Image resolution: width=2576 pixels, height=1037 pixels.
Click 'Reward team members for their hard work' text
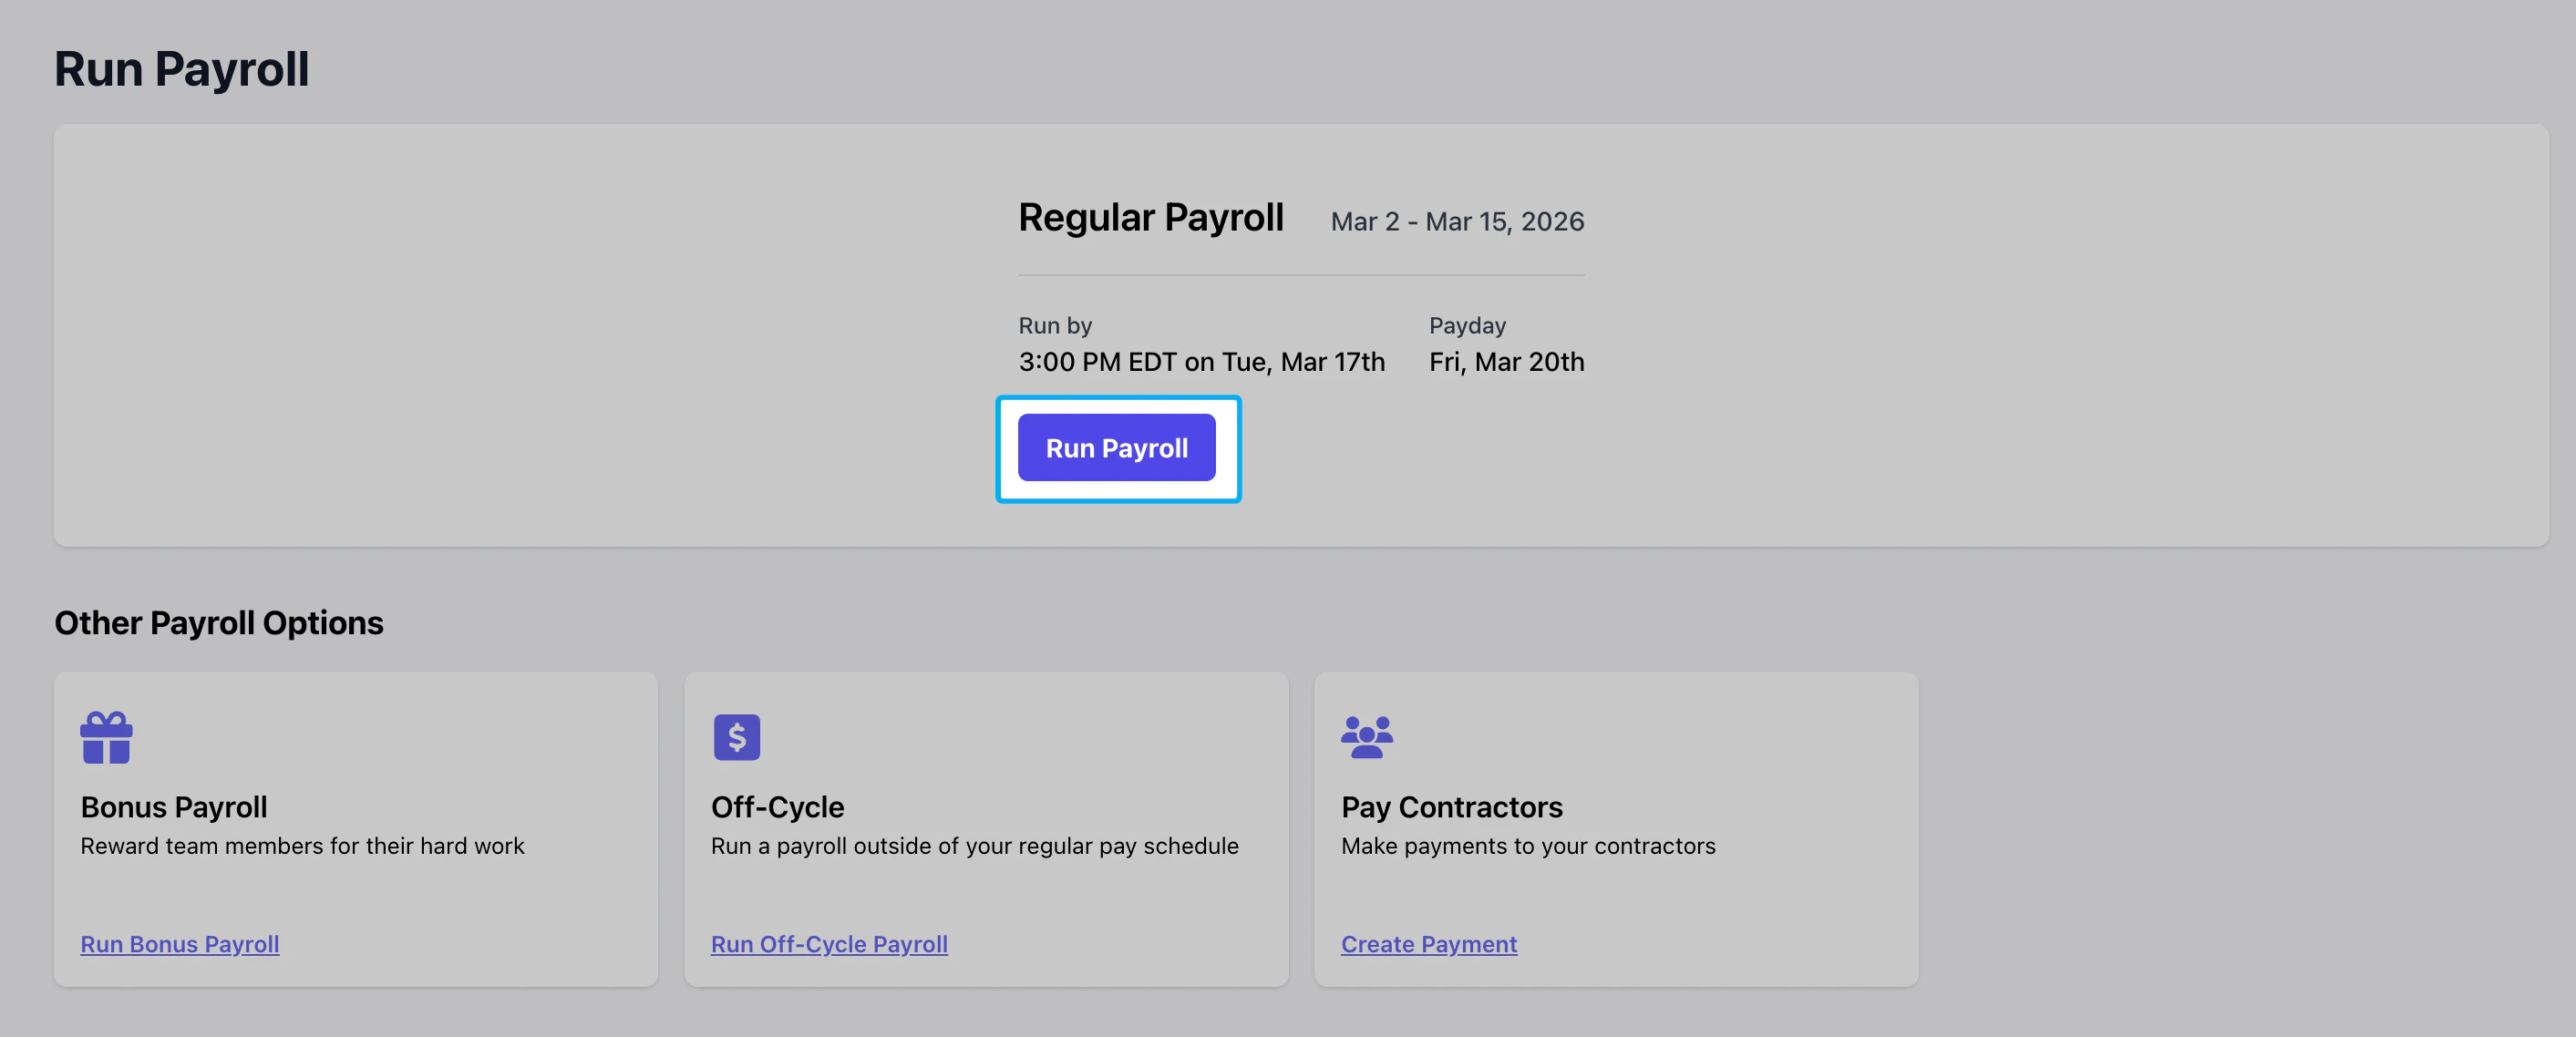(x=302, y=846)
